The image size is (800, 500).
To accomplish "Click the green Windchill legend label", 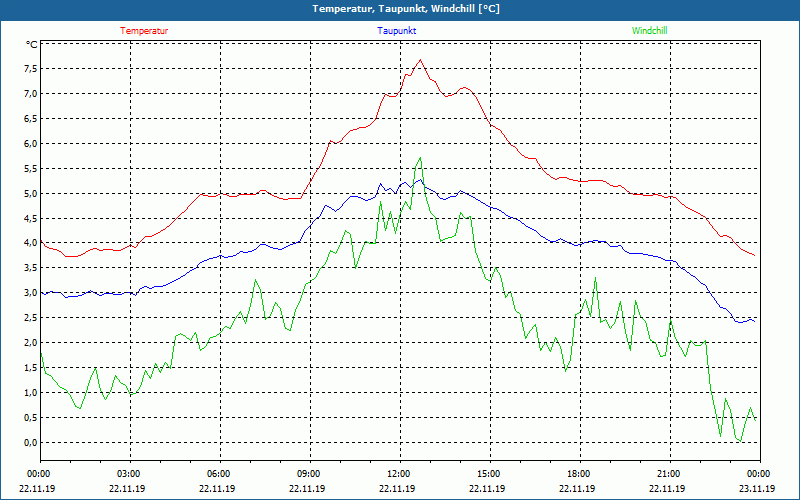I will pos(649,31).
